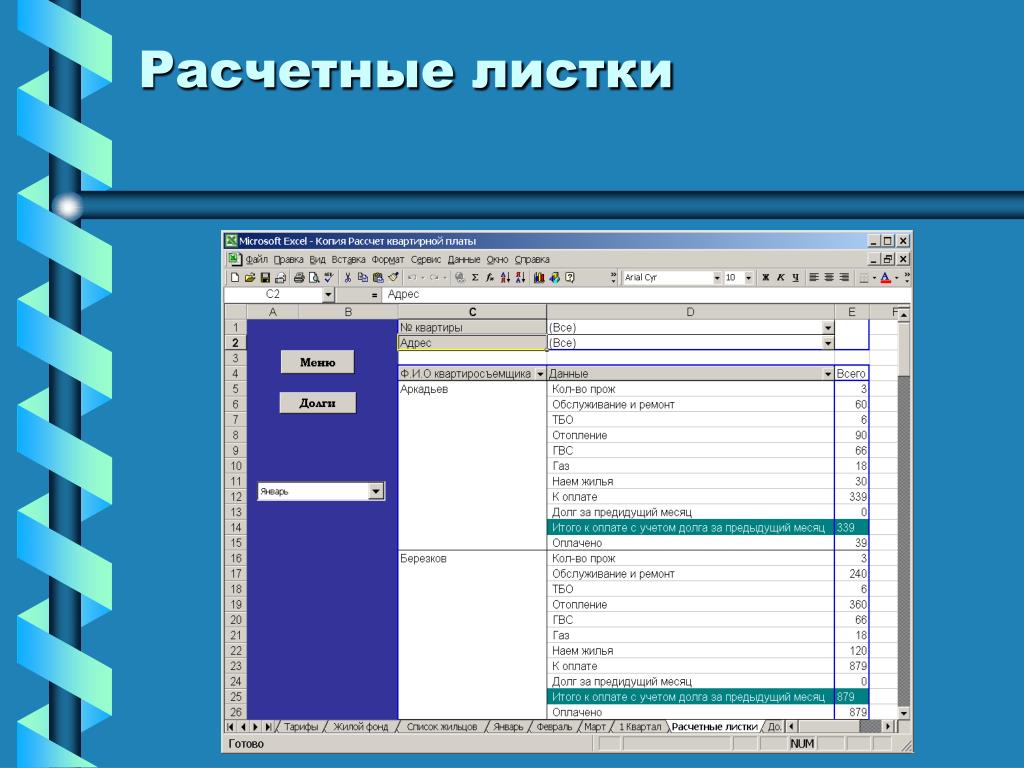Image resolution: width=1024 pixels, height=768 pixels.
Task: Click the Долги button on the sheet
Action: tap(317, 402)
